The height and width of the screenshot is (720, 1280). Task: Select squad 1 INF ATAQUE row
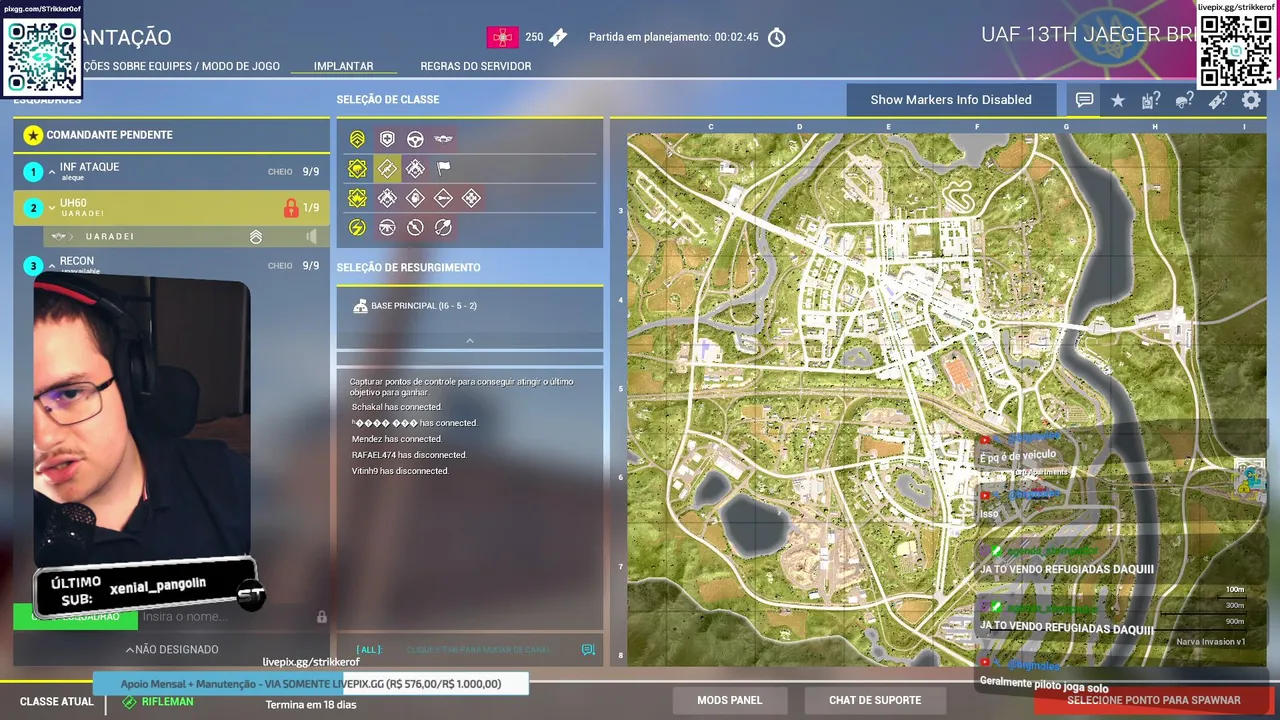click(x=171, y=172)
